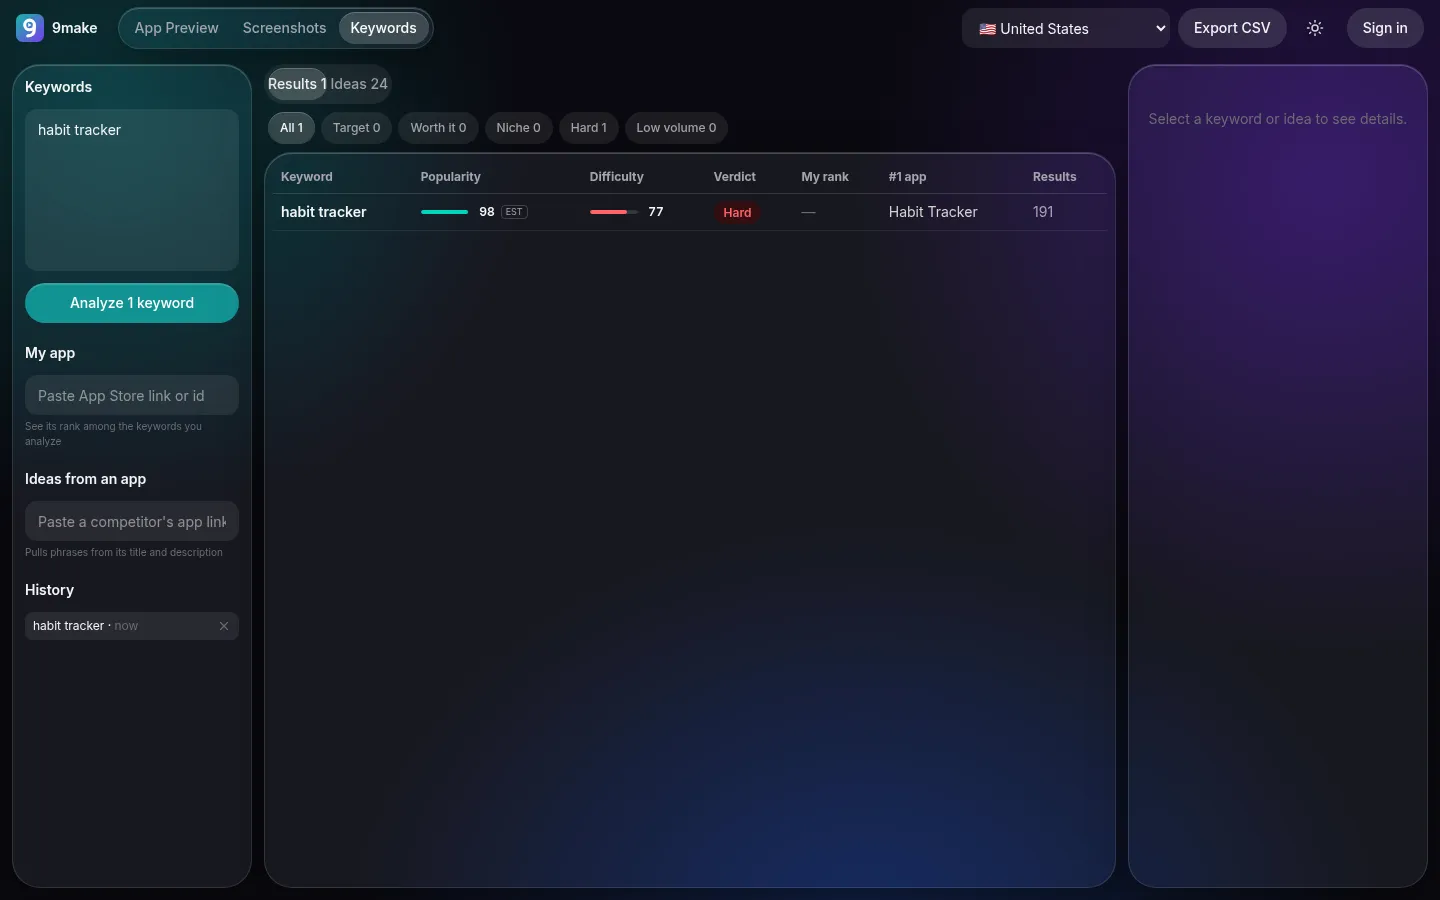The image size is (1440, 900).
Task: Select the Hard 1 filter chip
Action: click(x=588, y=128)
